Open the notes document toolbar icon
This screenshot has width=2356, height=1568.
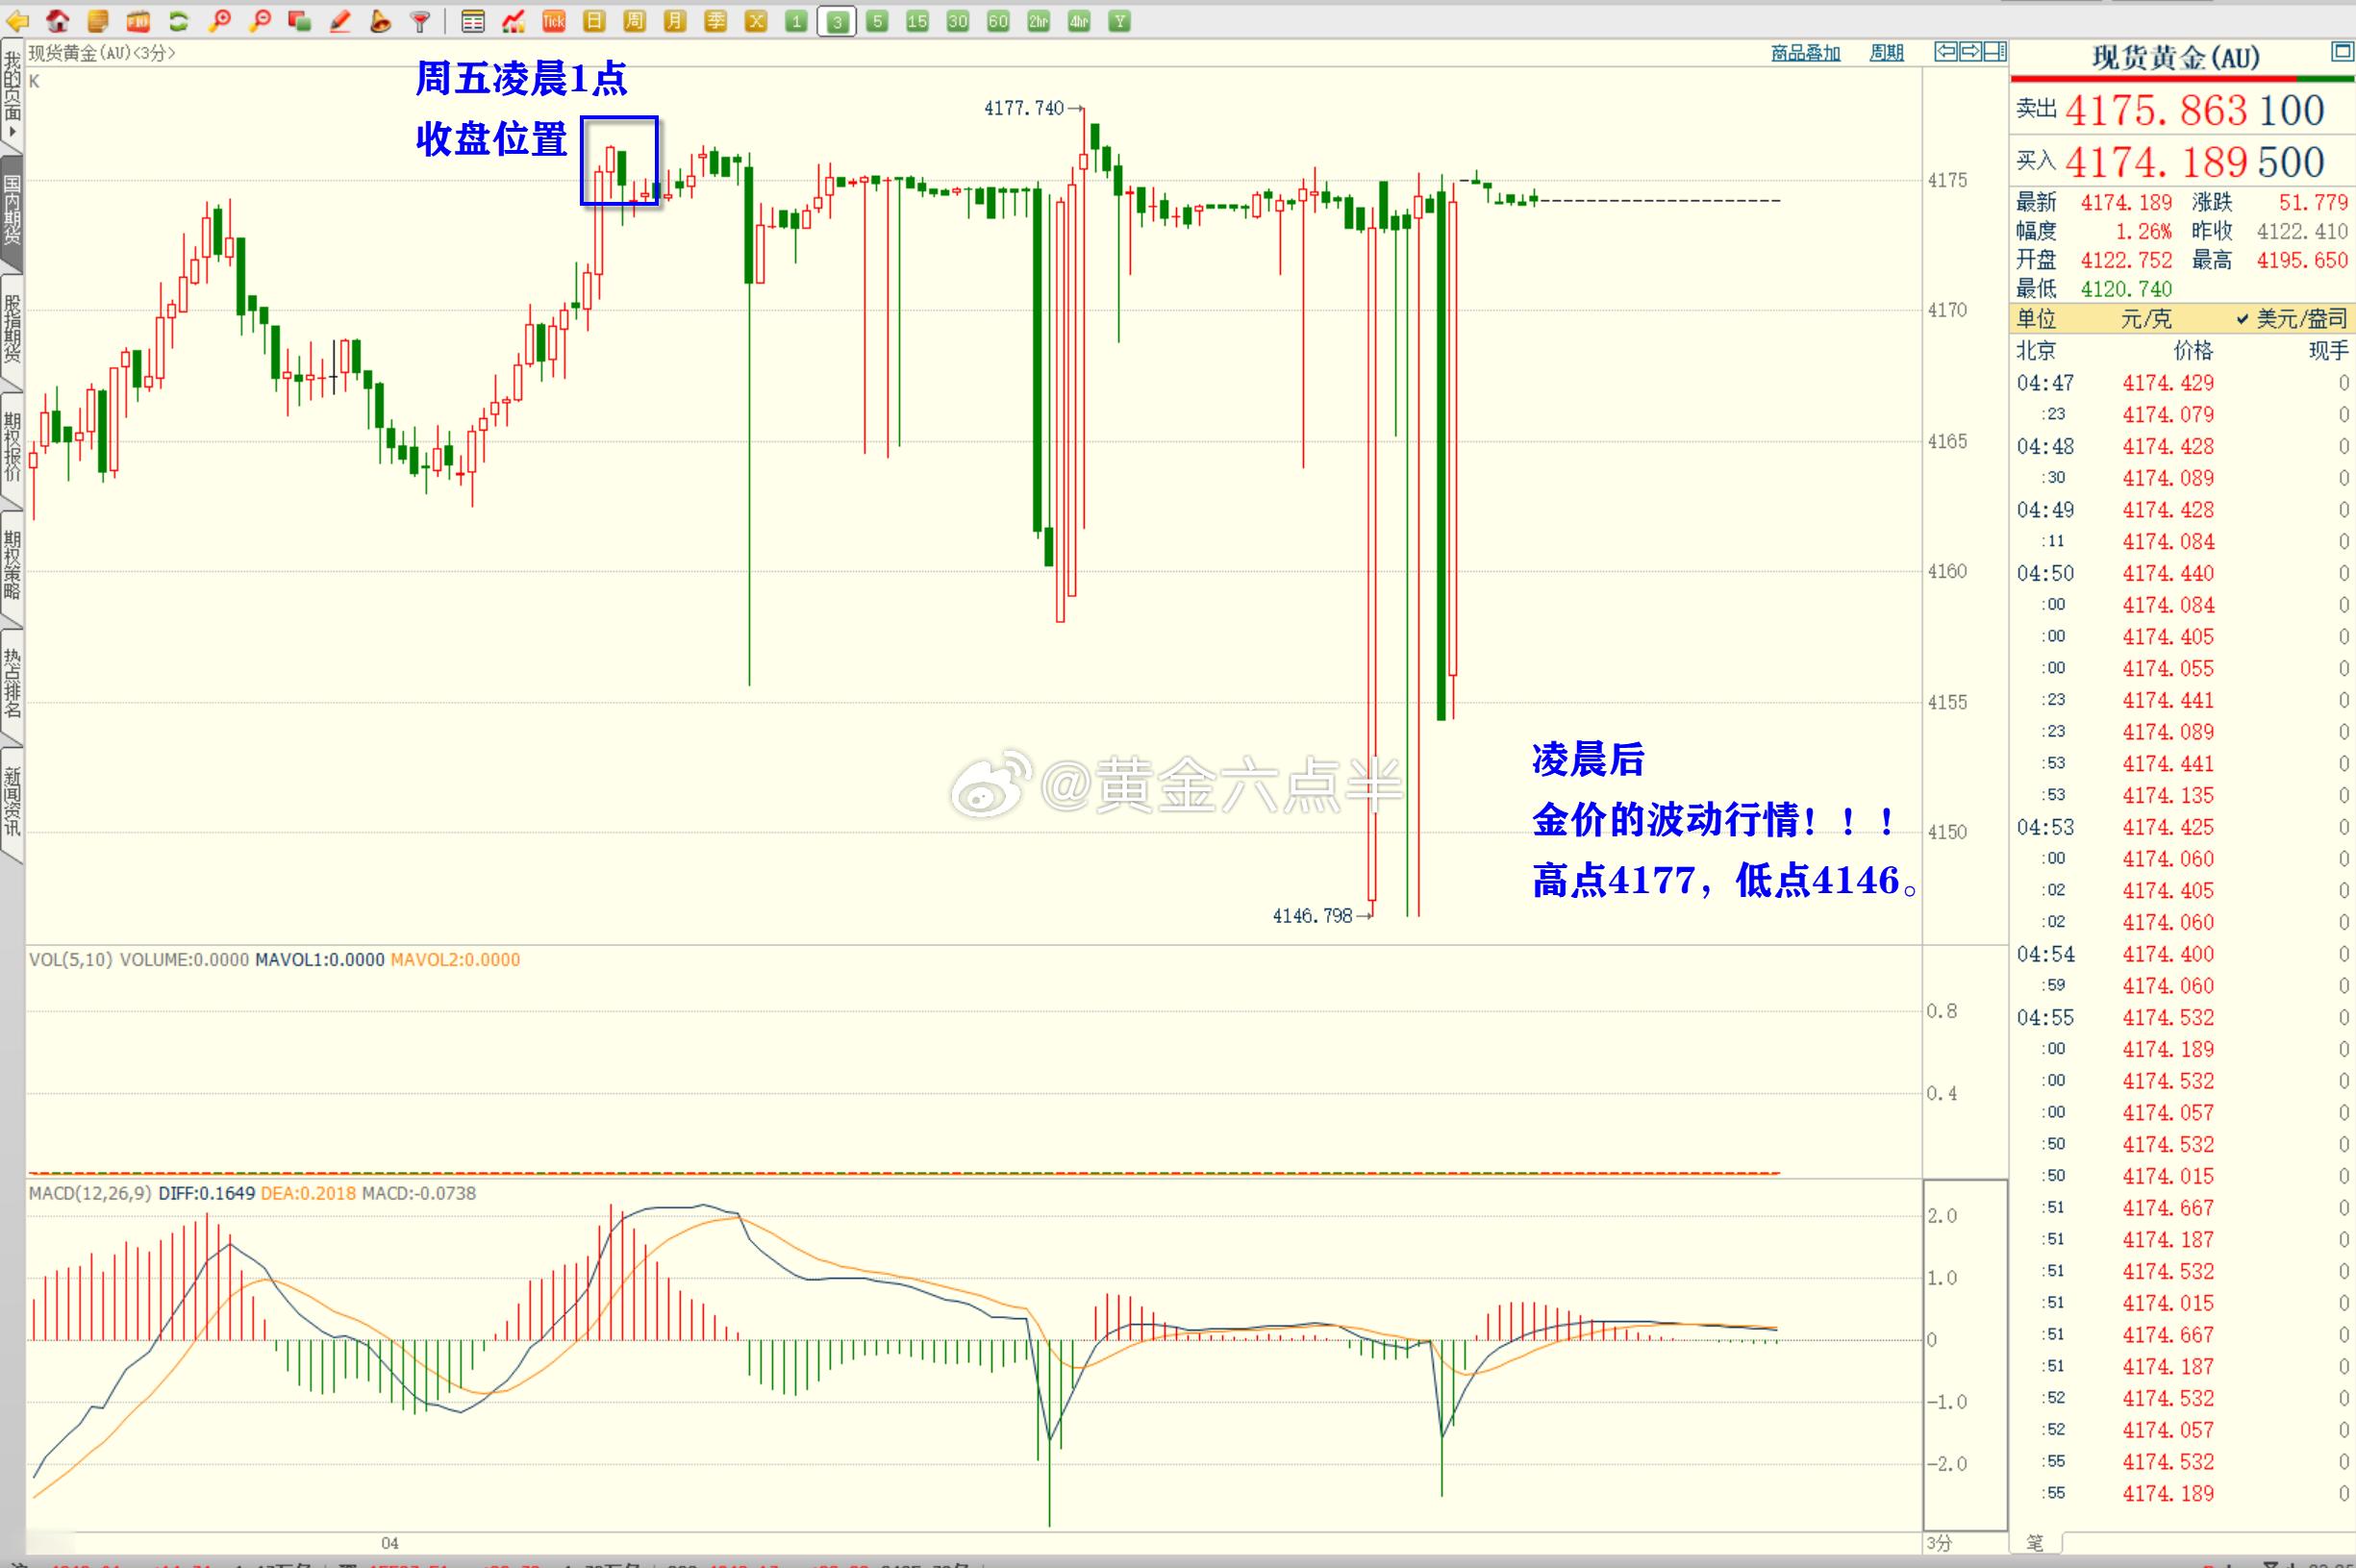98,21
